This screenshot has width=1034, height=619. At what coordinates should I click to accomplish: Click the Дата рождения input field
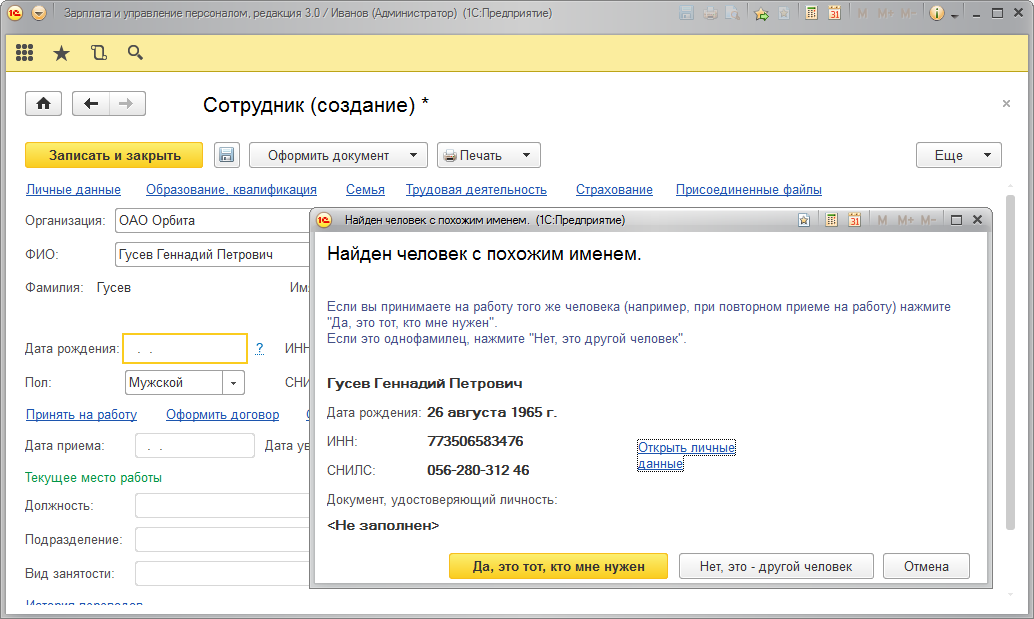184,349
